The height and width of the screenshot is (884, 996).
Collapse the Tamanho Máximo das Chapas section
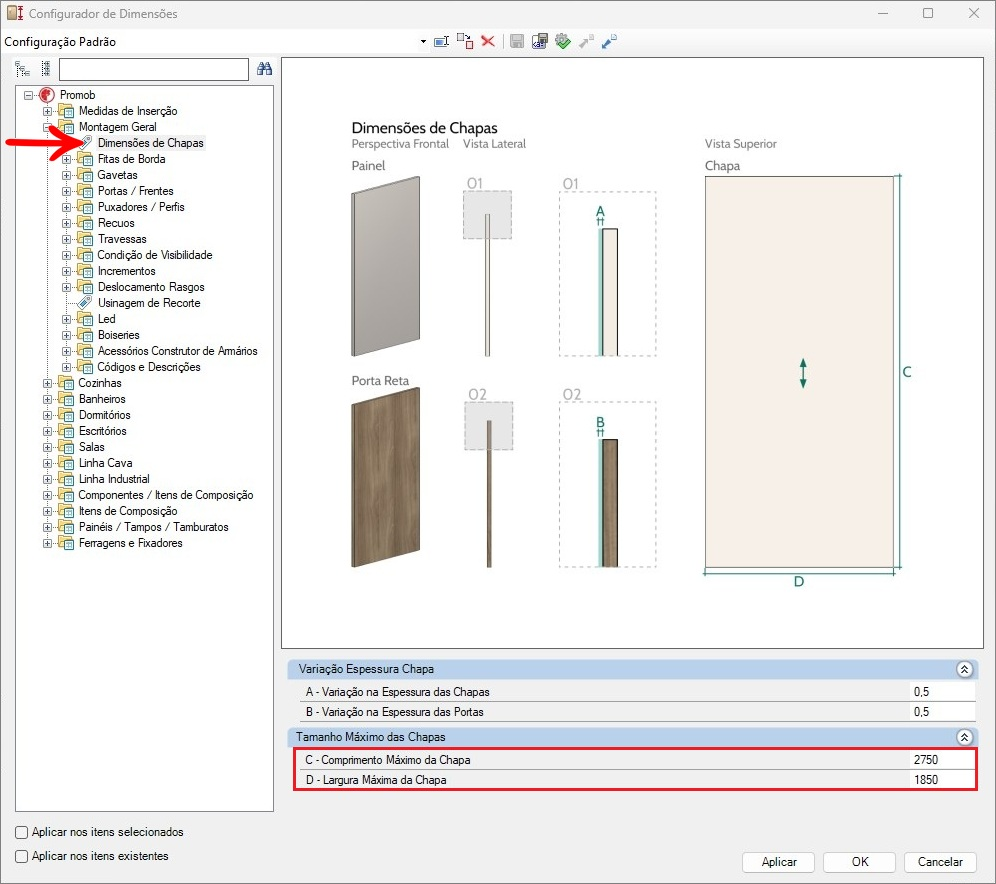point(964,737)
